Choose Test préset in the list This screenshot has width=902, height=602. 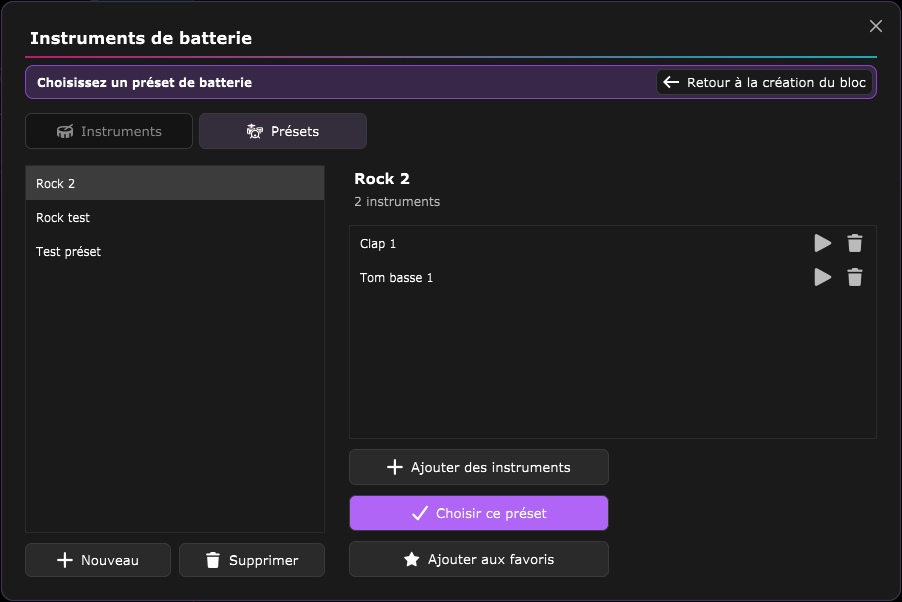[x=175, y=252]
